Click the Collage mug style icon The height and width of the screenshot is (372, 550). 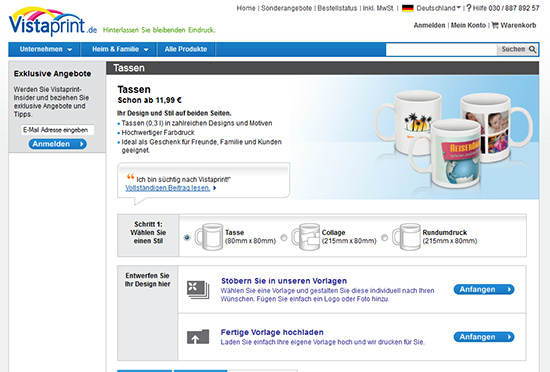pyautogui.click(x=306, y=237)
